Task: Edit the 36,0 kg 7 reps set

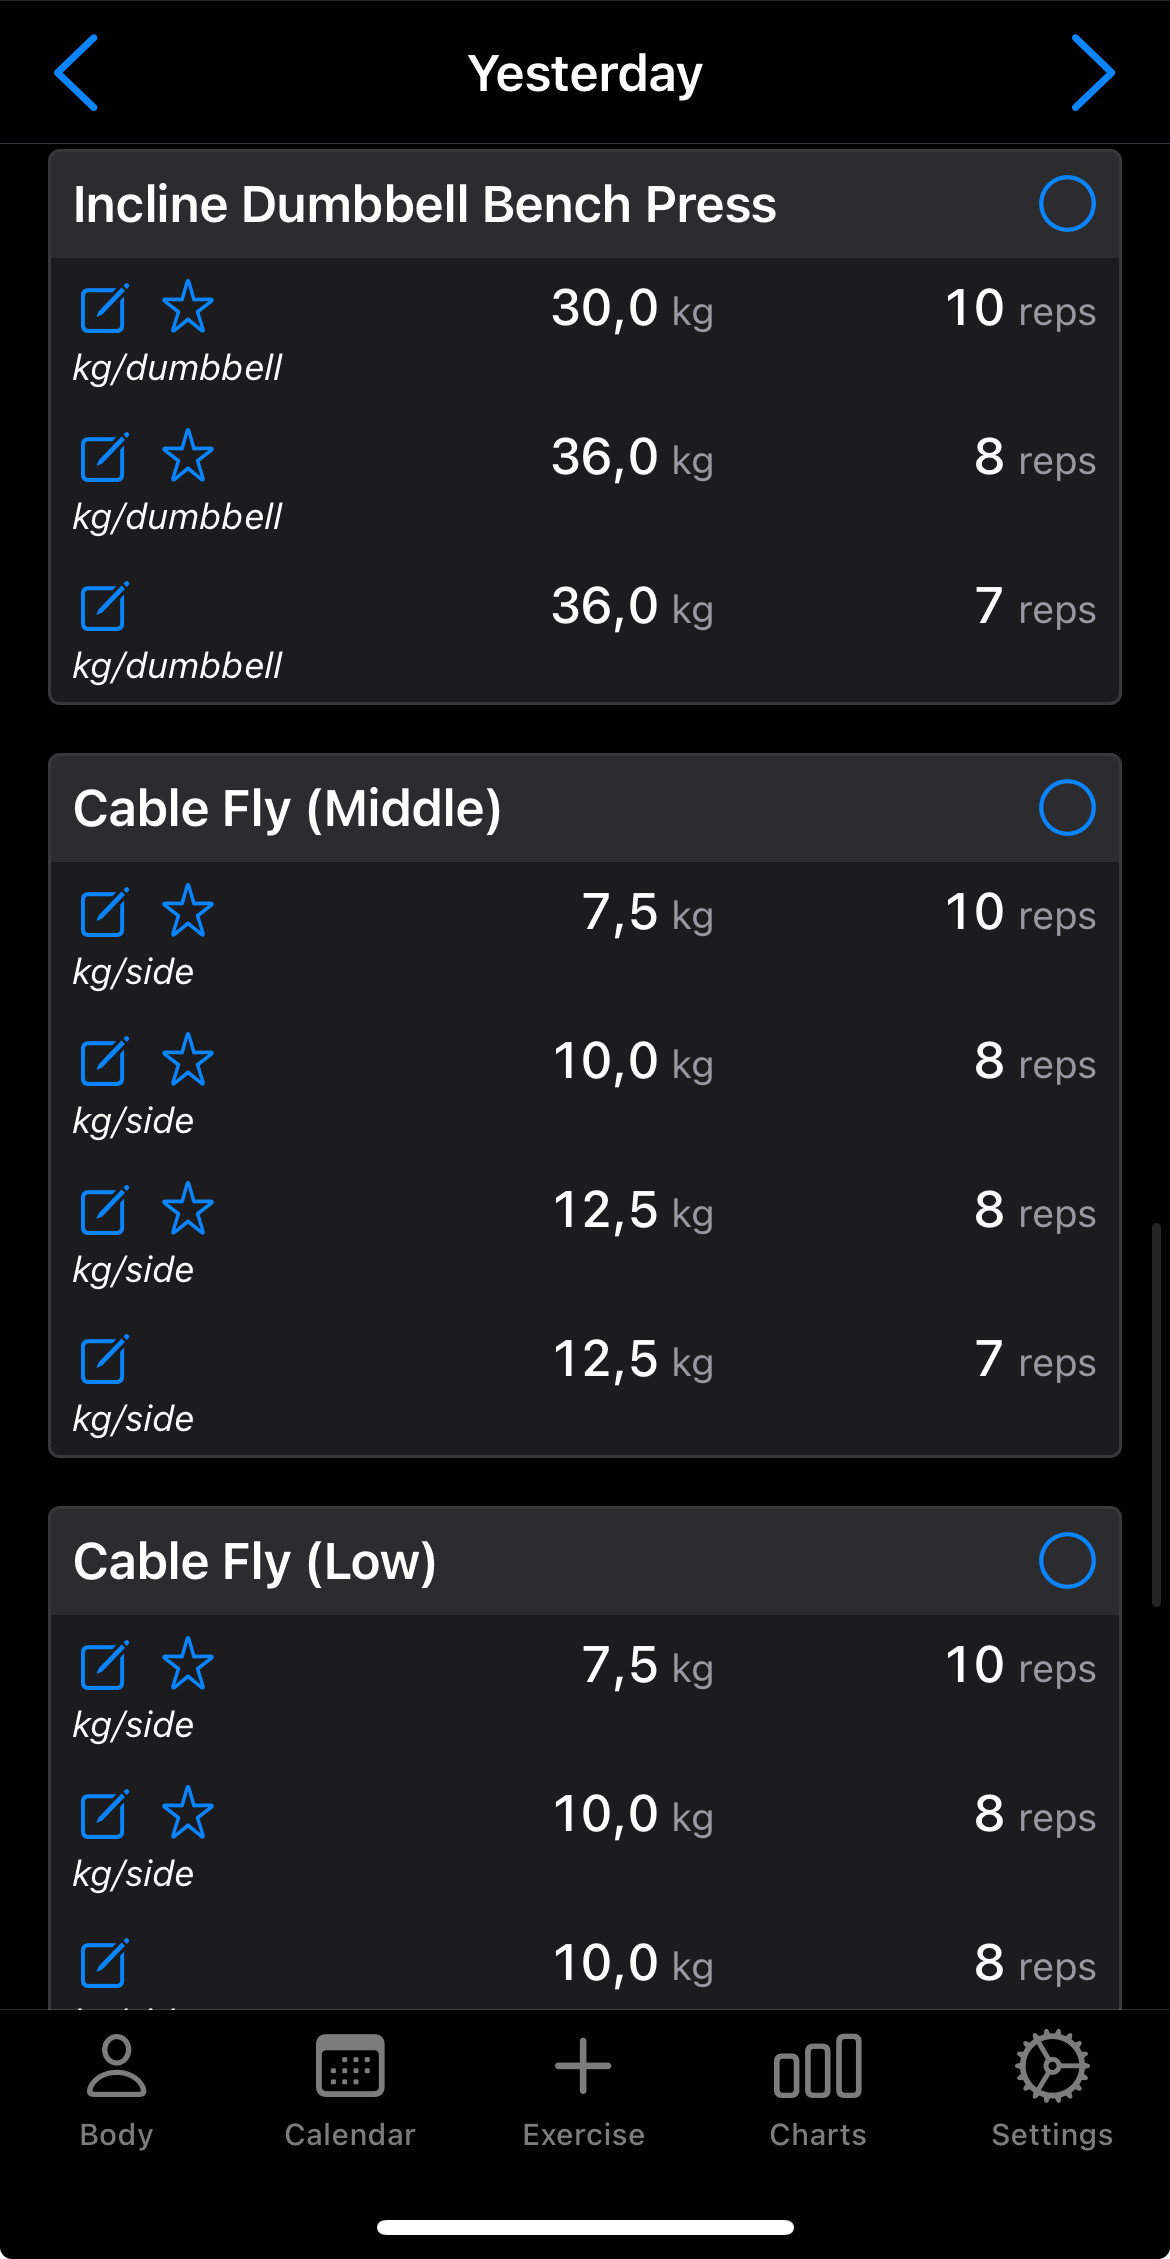Action: tap(104, 606)
